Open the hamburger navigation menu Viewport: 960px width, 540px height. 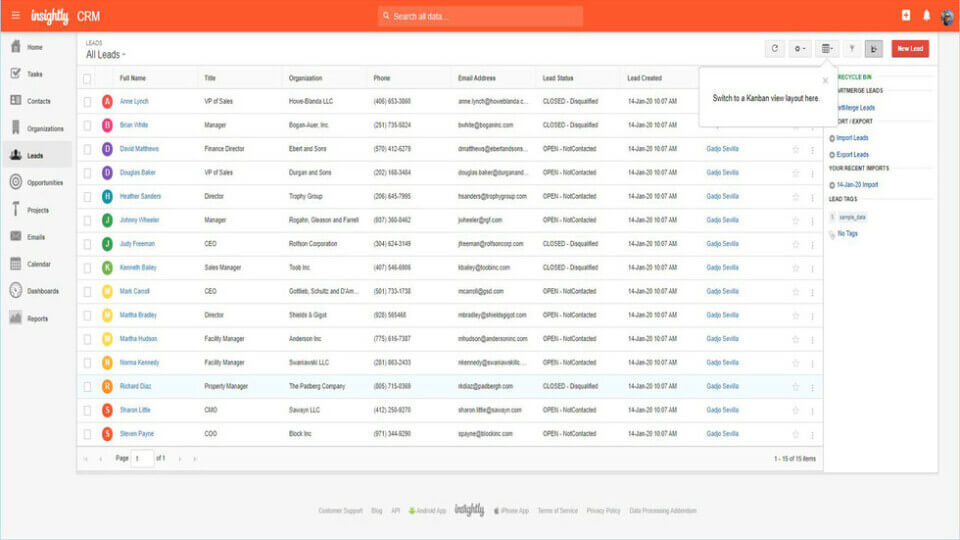pyautogui.click(x=16, y=15)
